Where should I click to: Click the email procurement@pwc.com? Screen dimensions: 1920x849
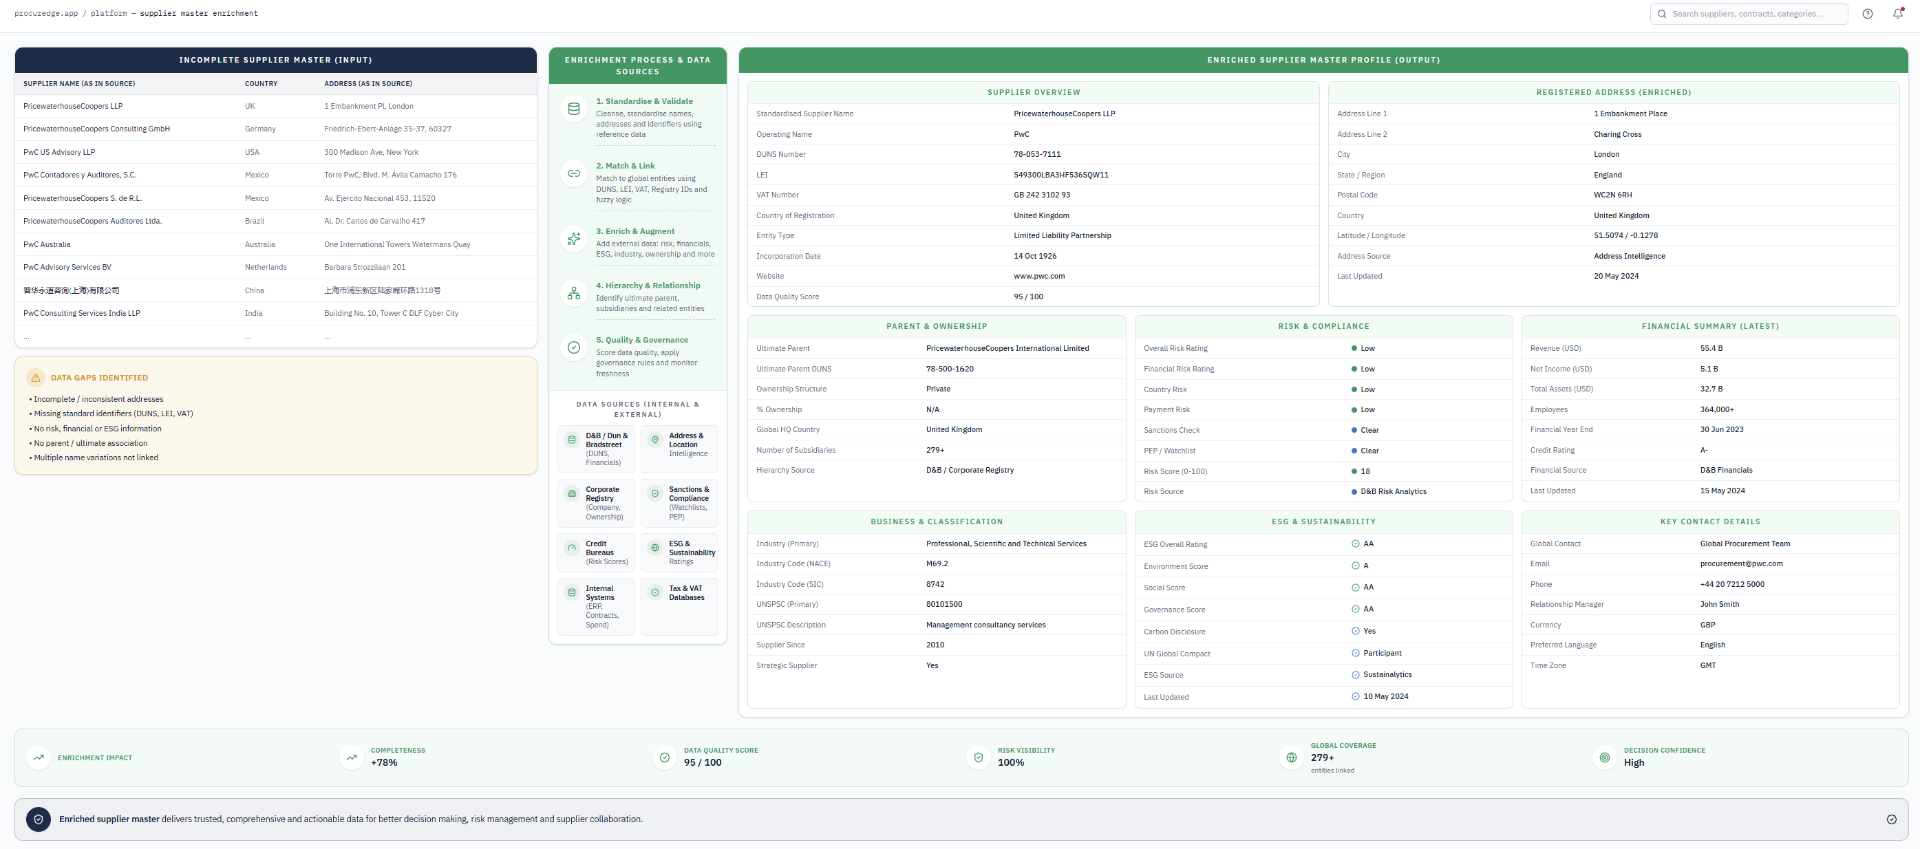click(x=1741, y=564)
